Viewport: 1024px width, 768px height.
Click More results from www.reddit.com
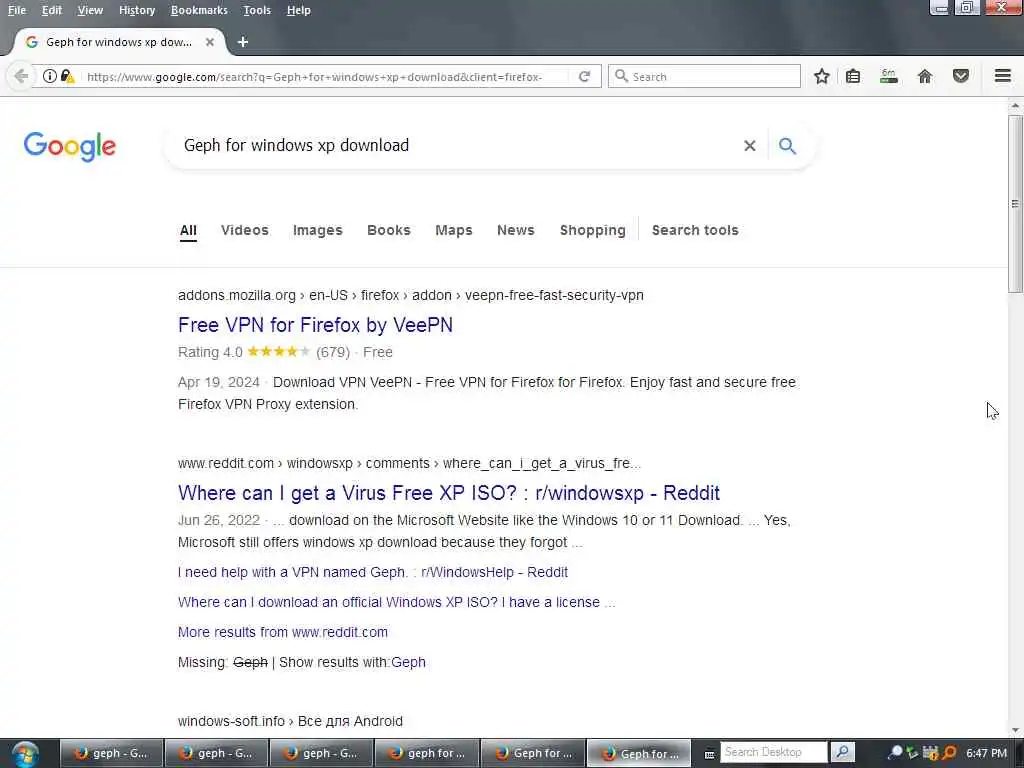[x=283, y=632]
